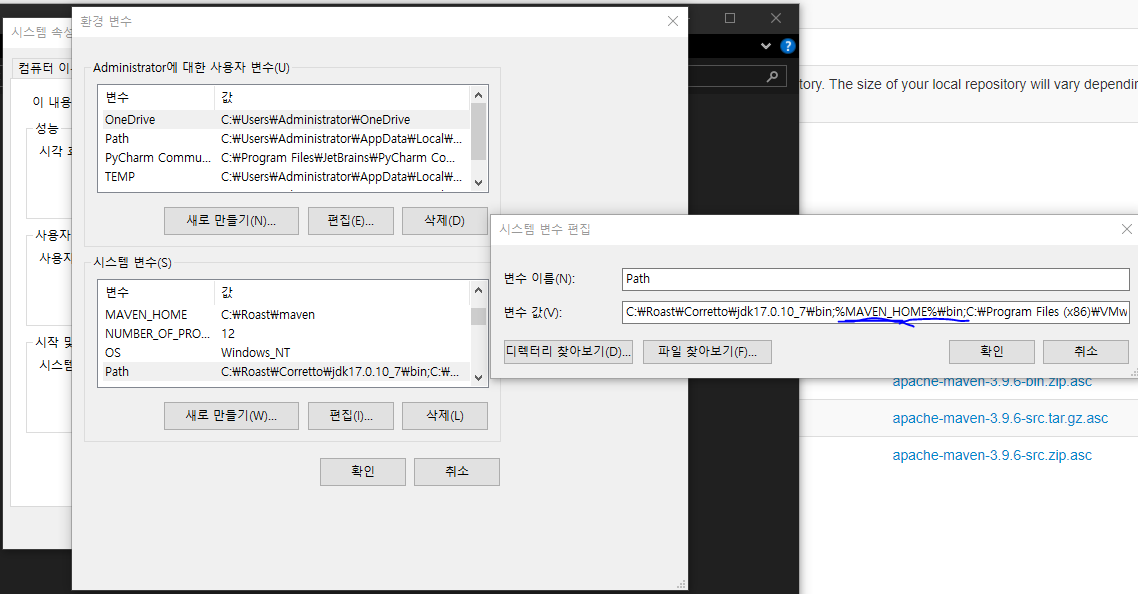Image resolution: width=1138 pixels, height=594 pixels.
Task: Close the dark background window
Action: [x=776, y=18]
